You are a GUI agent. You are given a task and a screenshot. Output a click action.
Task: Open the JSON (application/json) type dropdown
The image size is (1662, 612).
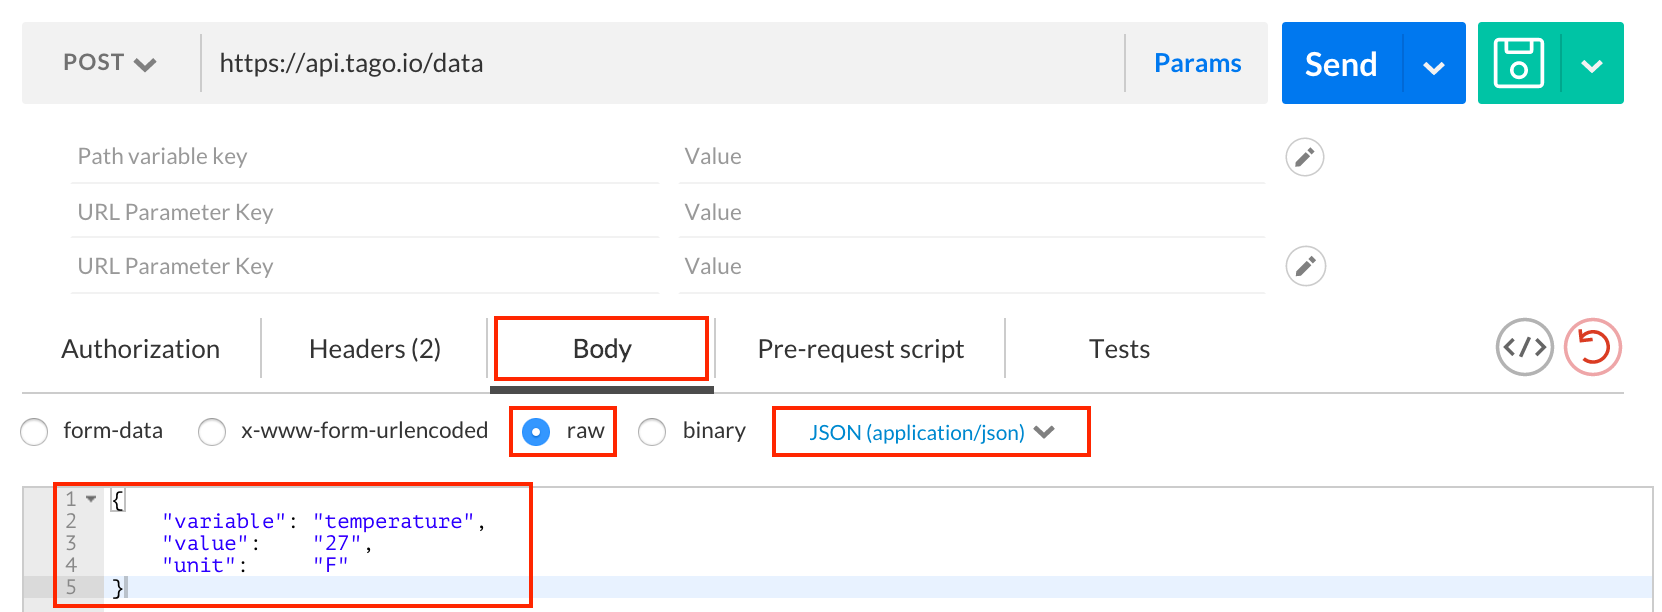point(932,432)
